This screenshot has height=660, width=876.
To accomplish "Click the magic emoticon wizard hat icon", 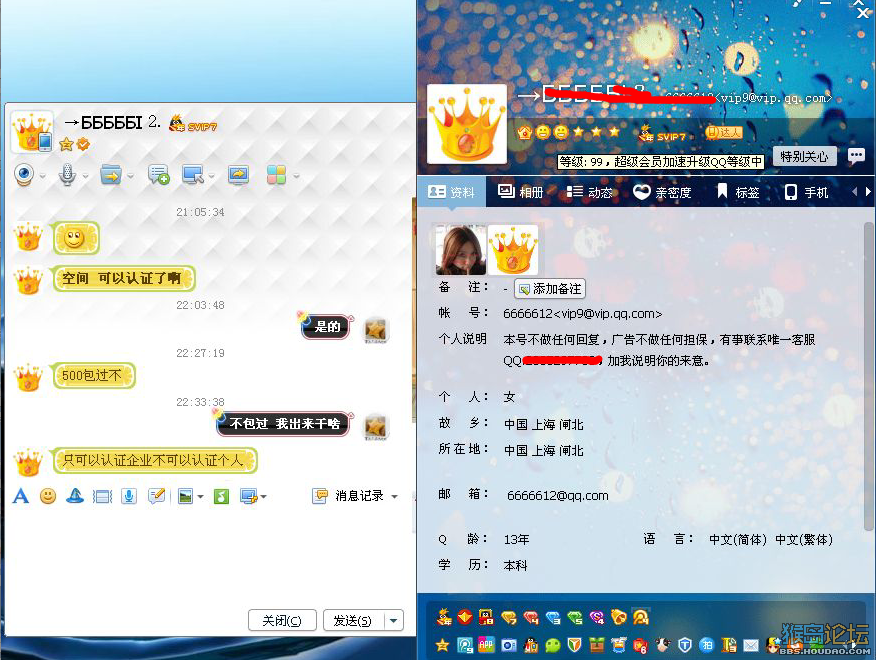I will 75,496.
